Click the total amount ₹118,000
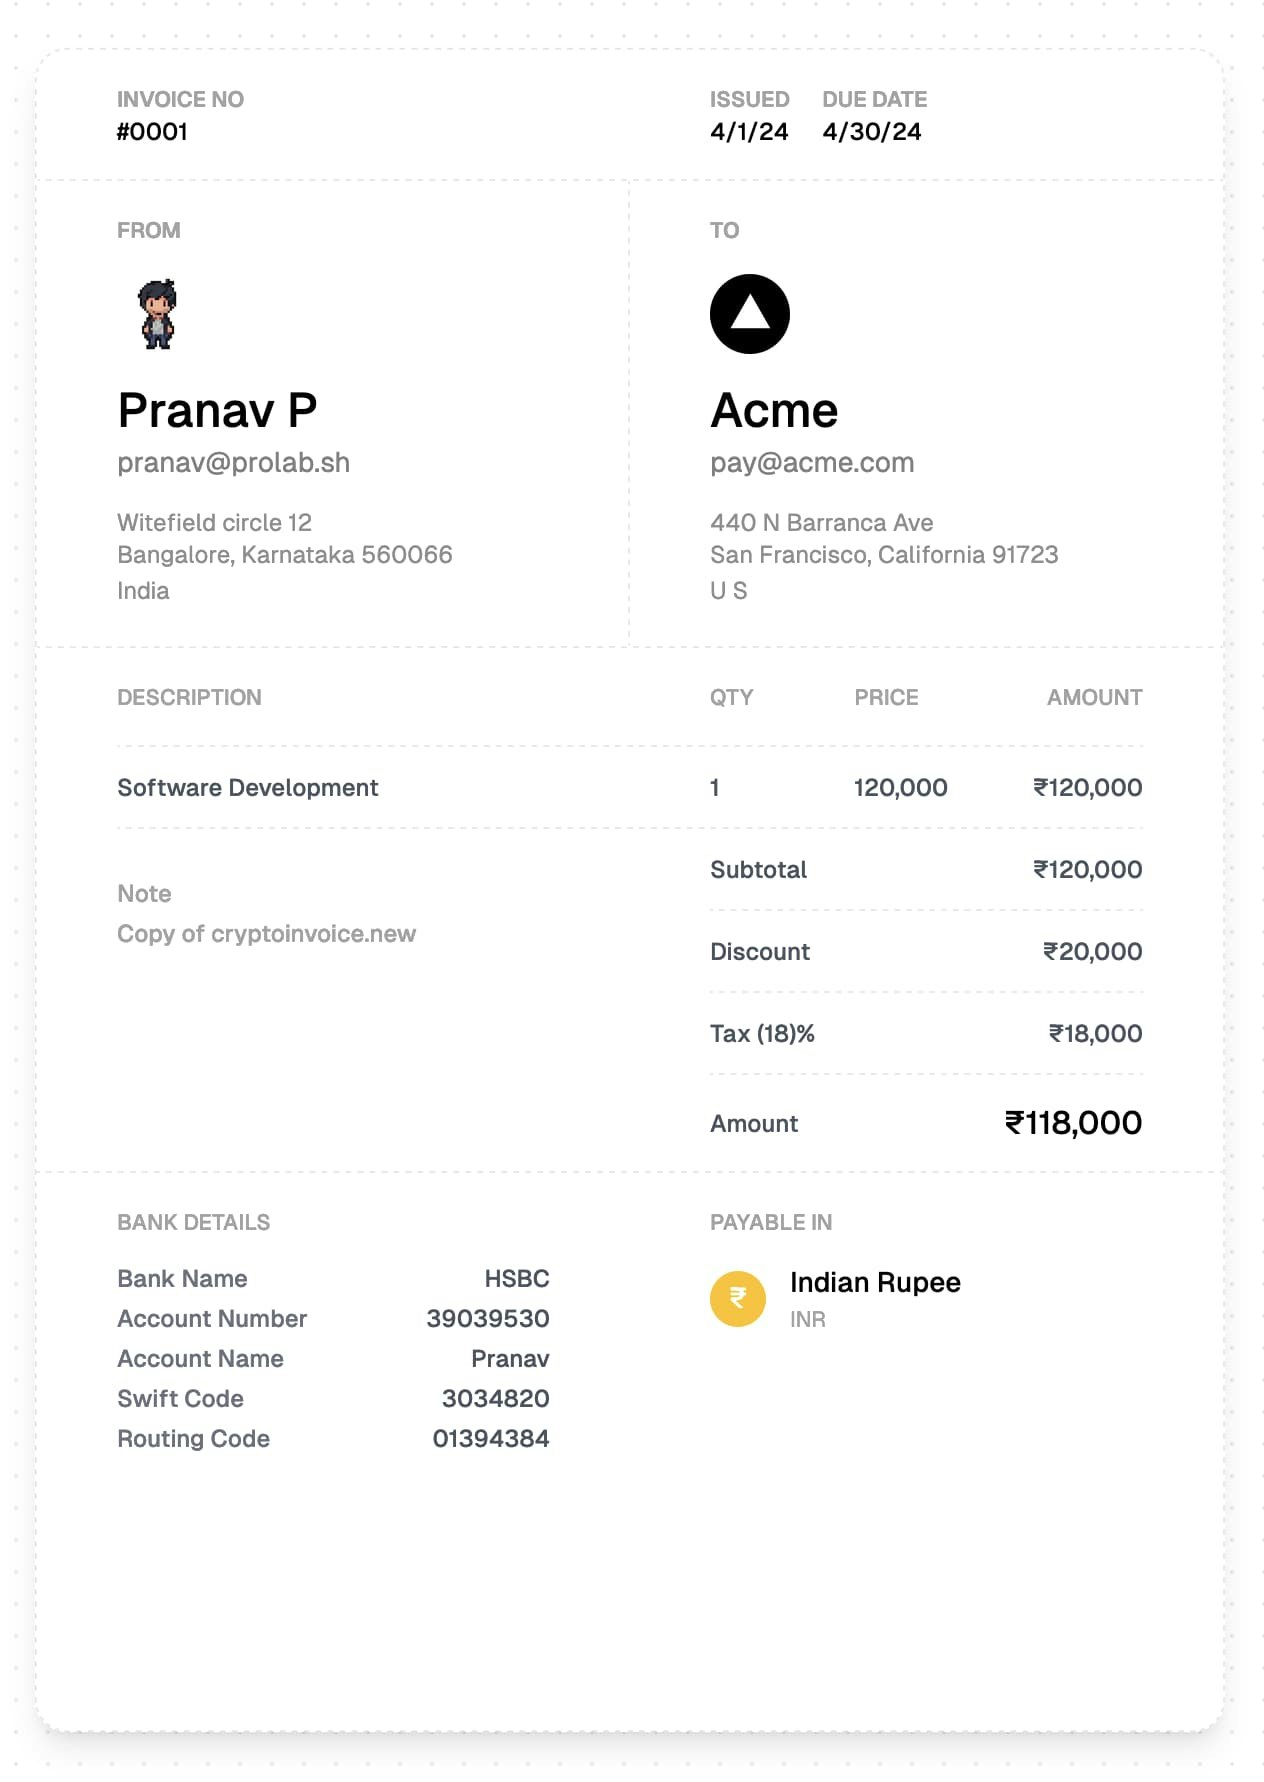The height and width of the screenshot is (1782, 1264). 1073,1123
